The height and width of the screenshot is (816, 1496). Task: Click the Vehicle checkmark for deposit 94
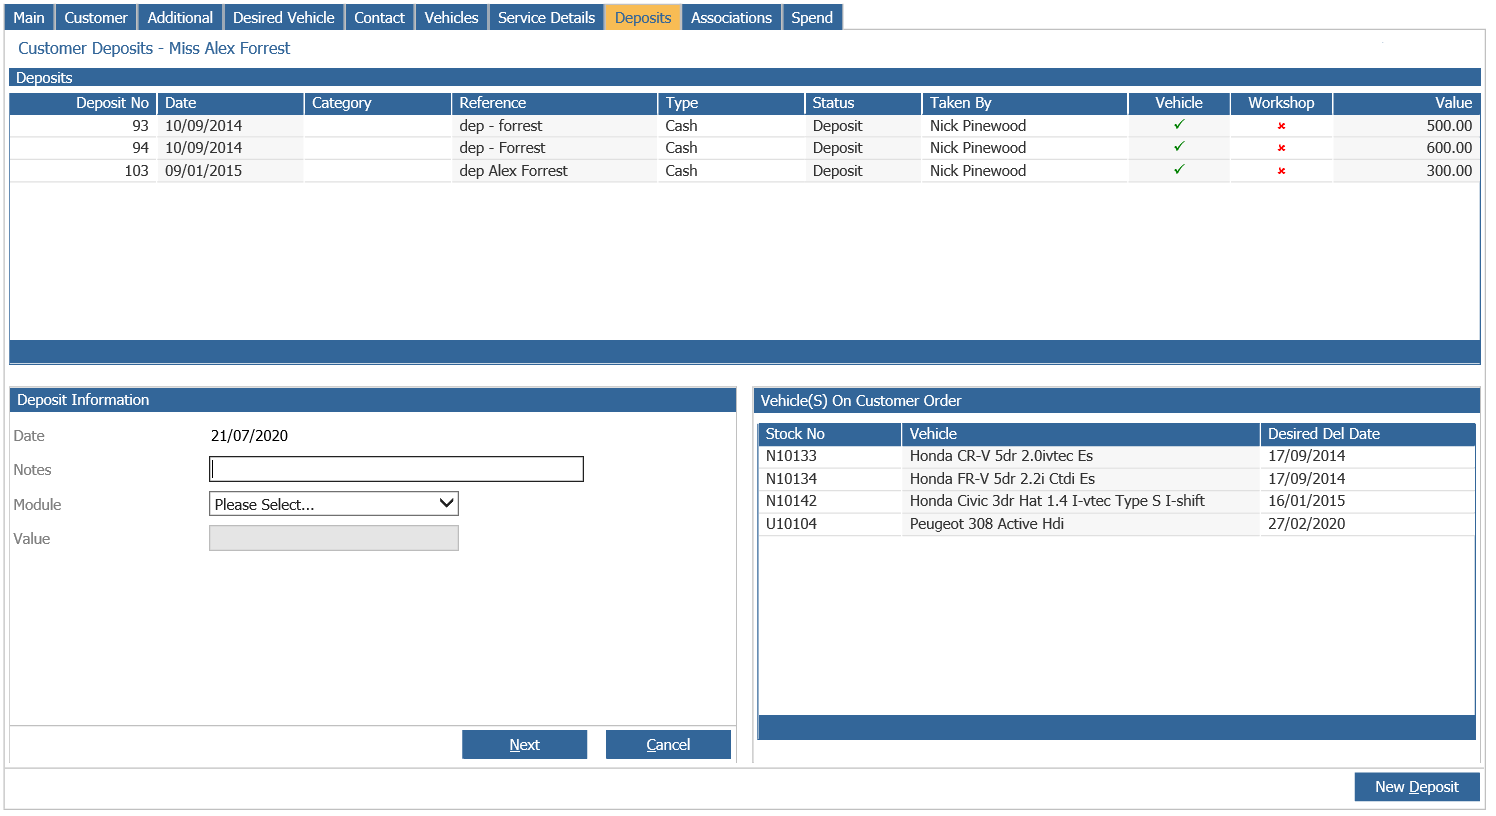(x=1179, y=147)
